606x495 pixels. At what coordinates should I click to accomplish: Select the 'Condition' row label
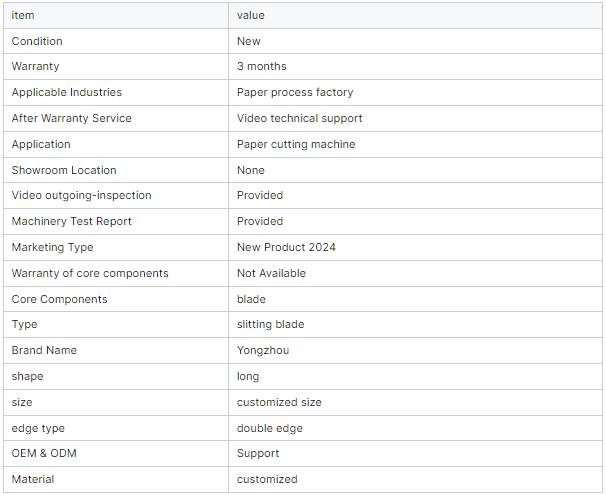click(x=37, y=41)
